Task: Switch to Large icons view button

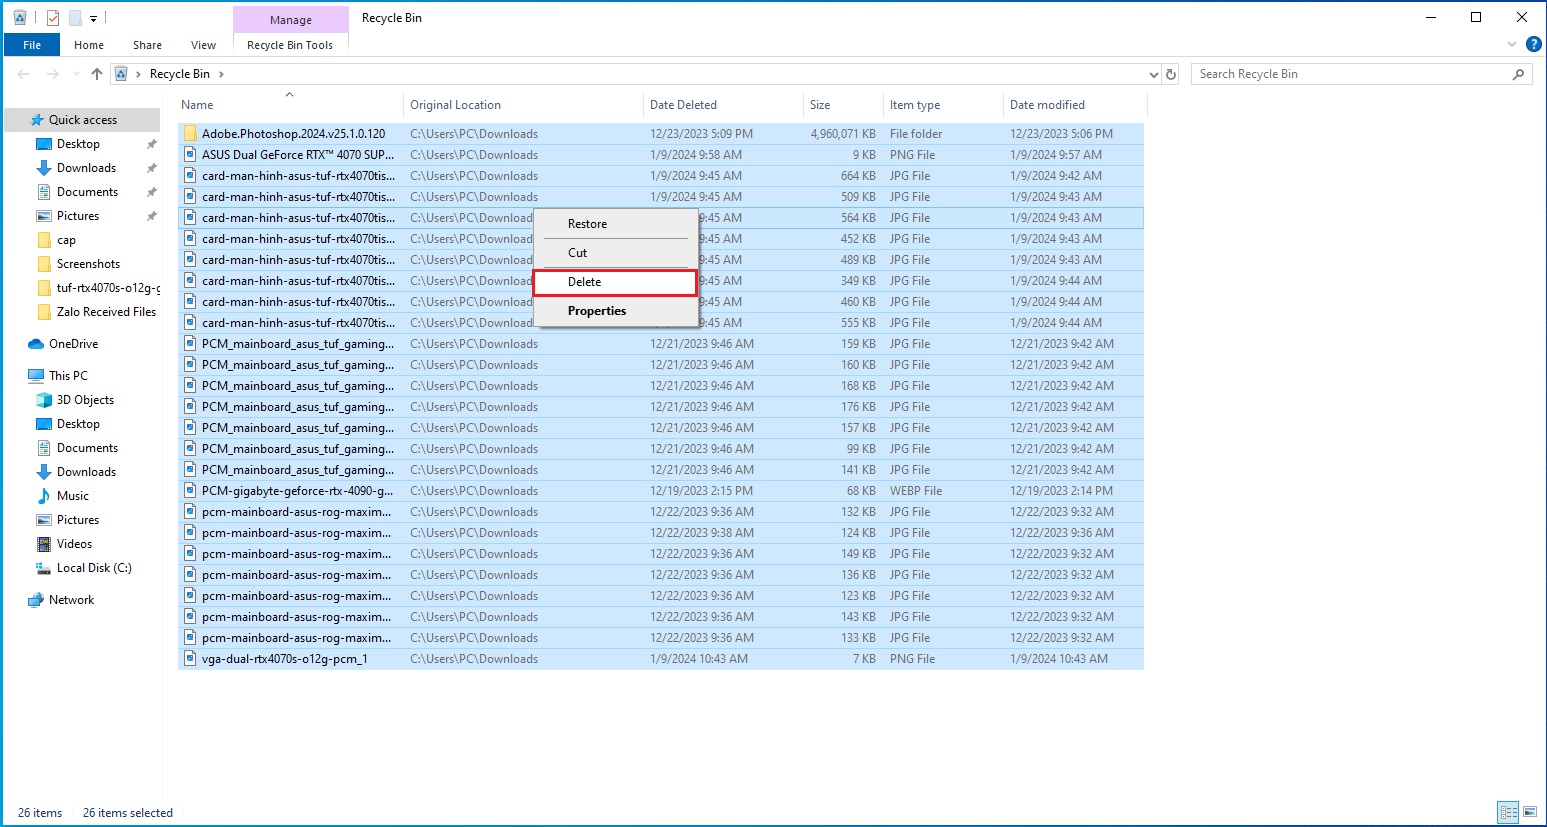Action: 1530,812
